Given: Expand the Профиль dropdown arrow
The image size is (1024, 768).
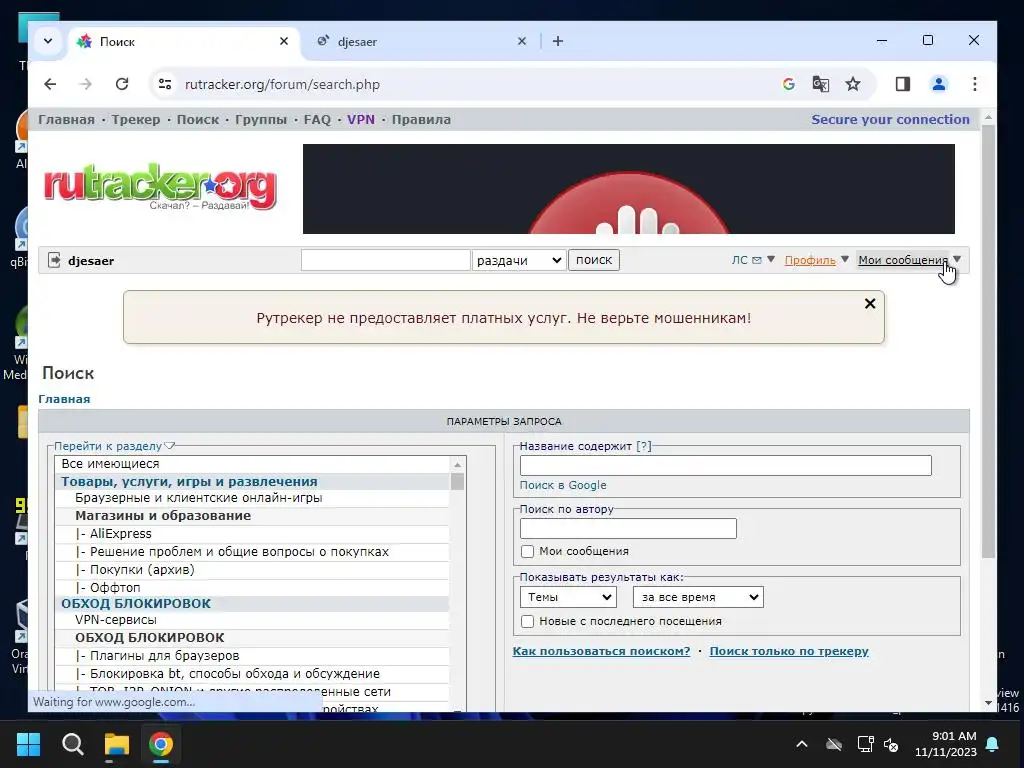Looking at the screenshot, I should (844, 259).
